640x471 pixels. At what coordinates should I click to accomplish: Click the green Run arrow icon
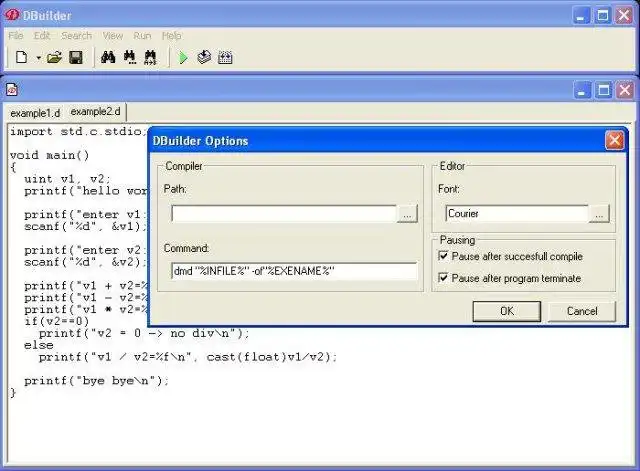pos(183,58)
